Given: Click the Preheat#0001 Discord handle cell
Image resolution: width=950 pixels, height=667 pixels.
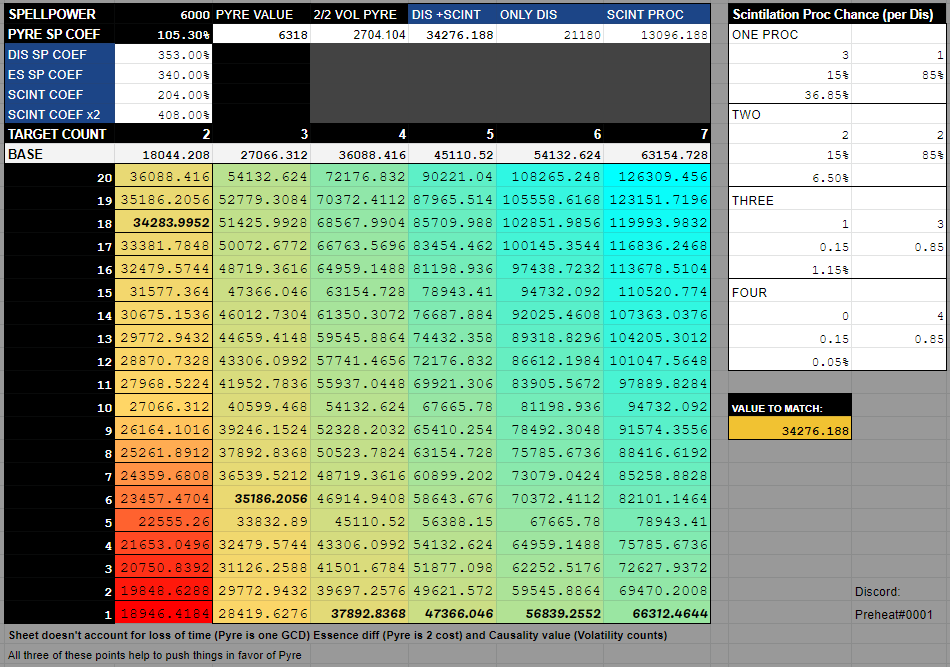Looking at the screenshot, I should click(893, 615).
